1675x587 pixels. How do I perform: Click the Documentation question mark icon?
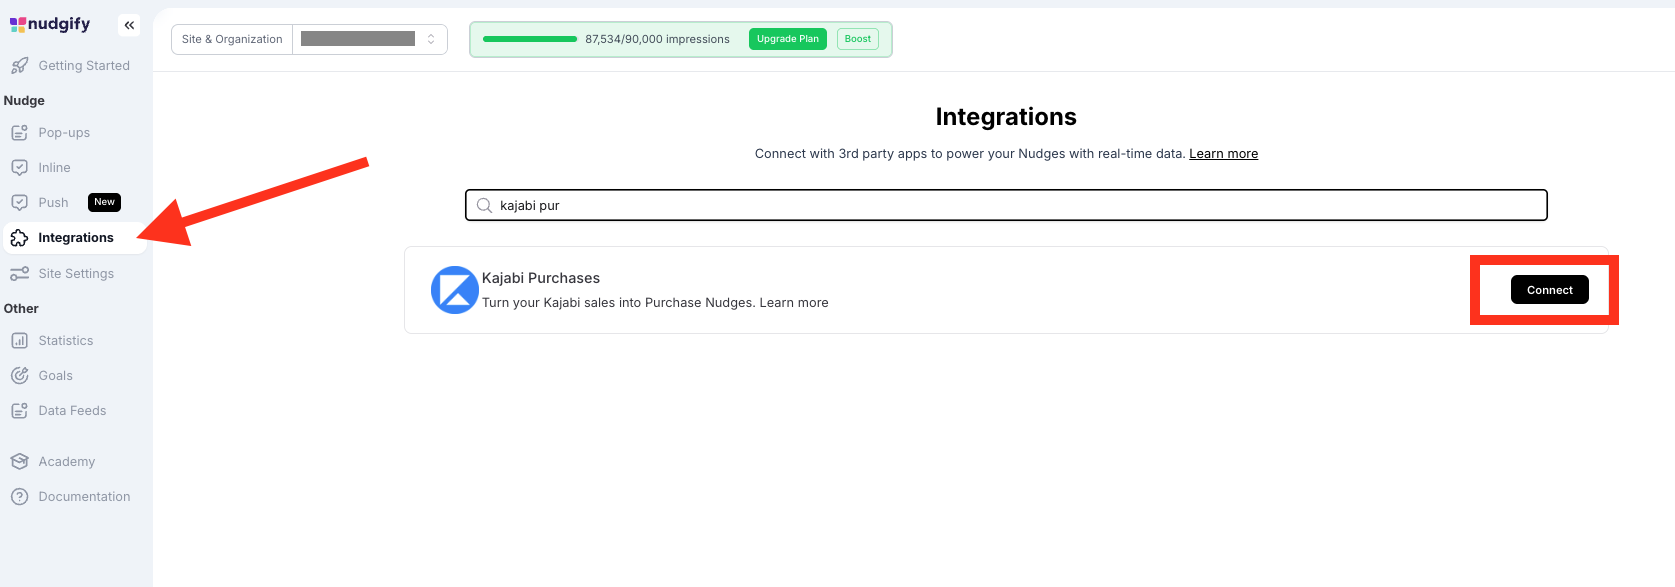tap(19, 497)
